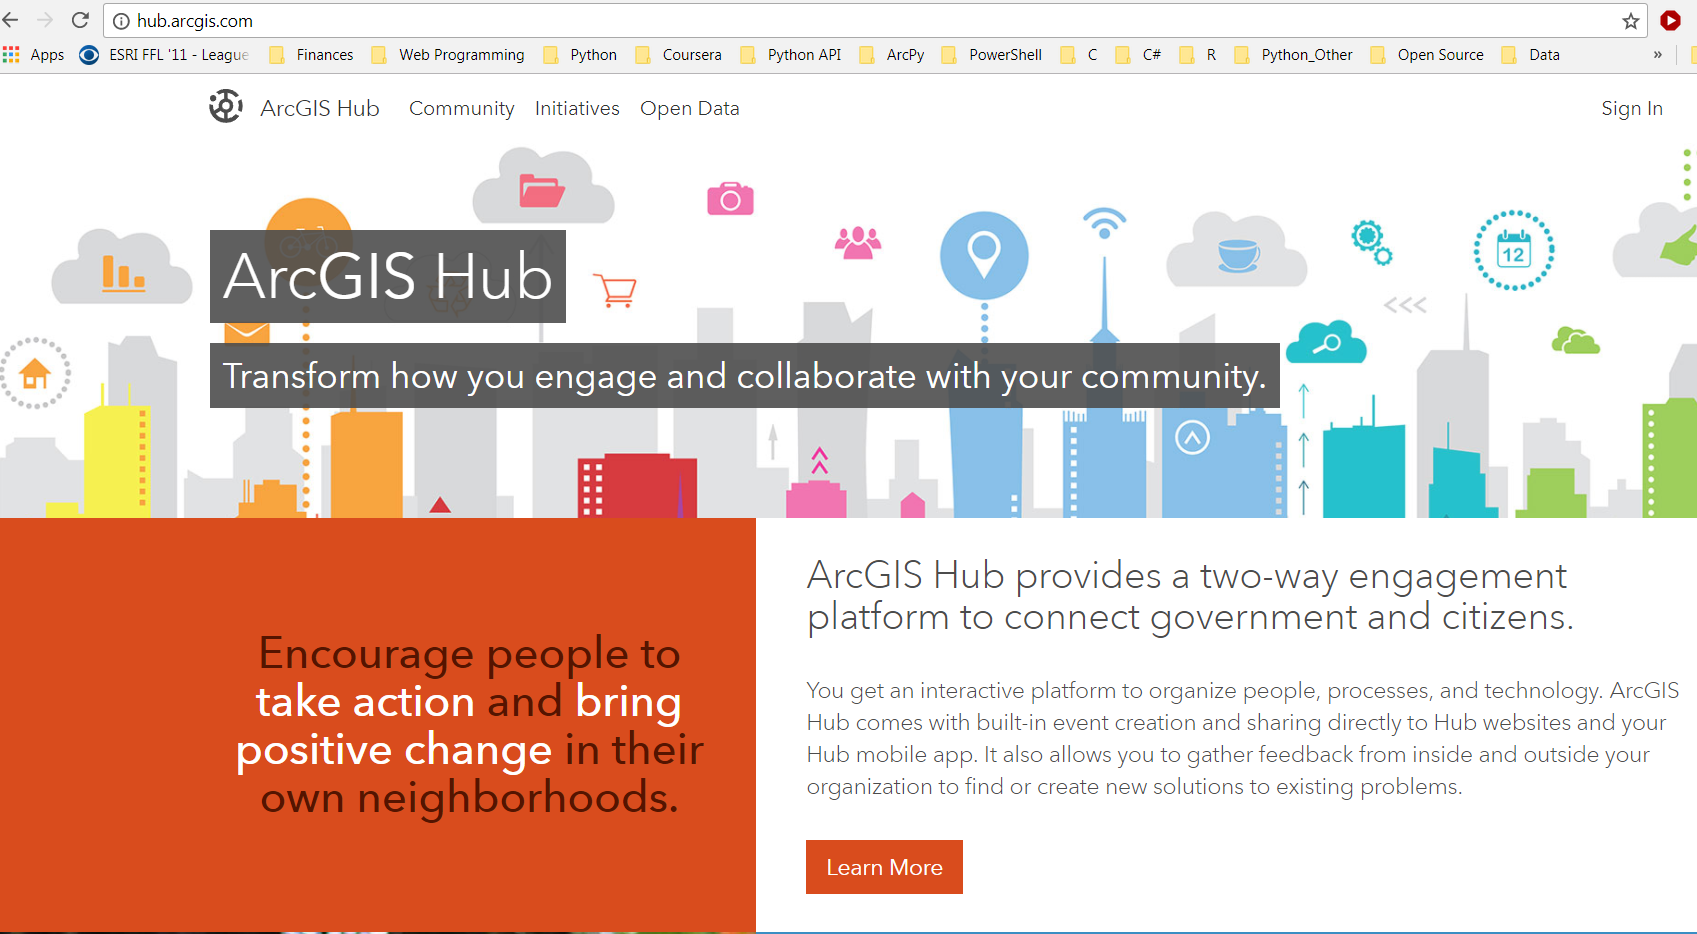Open the Data bookmark folder

(1531, 55)
